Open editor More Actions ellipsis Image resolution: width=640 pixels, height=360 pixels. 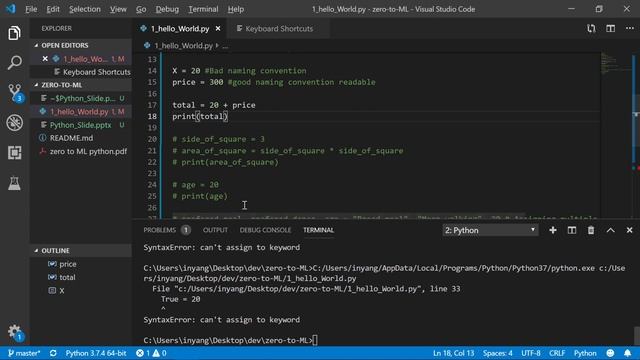pos(629,28)
